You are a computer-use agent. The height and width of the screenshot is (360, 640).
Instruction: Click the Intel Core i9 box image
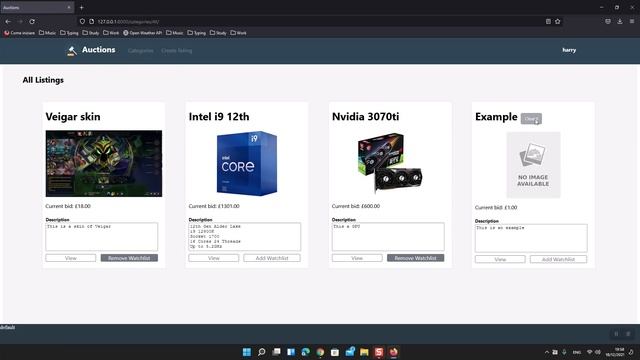coord(247,163)
